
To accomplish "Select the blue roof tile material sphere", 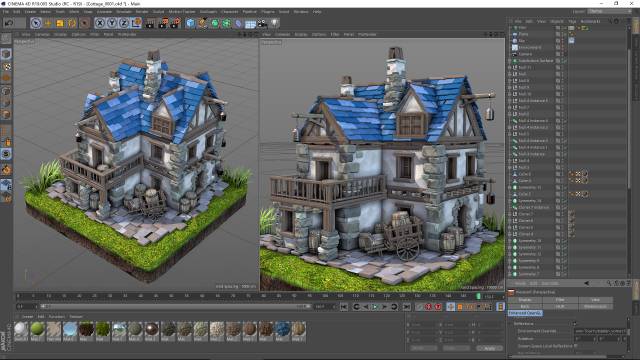I will tap(282, 329).
